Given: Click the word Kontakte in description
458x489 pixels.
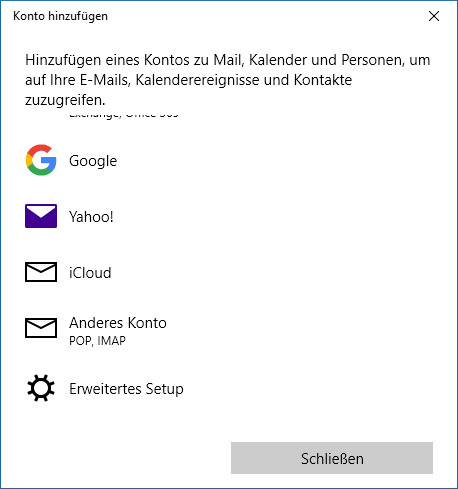Looking at the screenshot, I should tap(323, 80).
